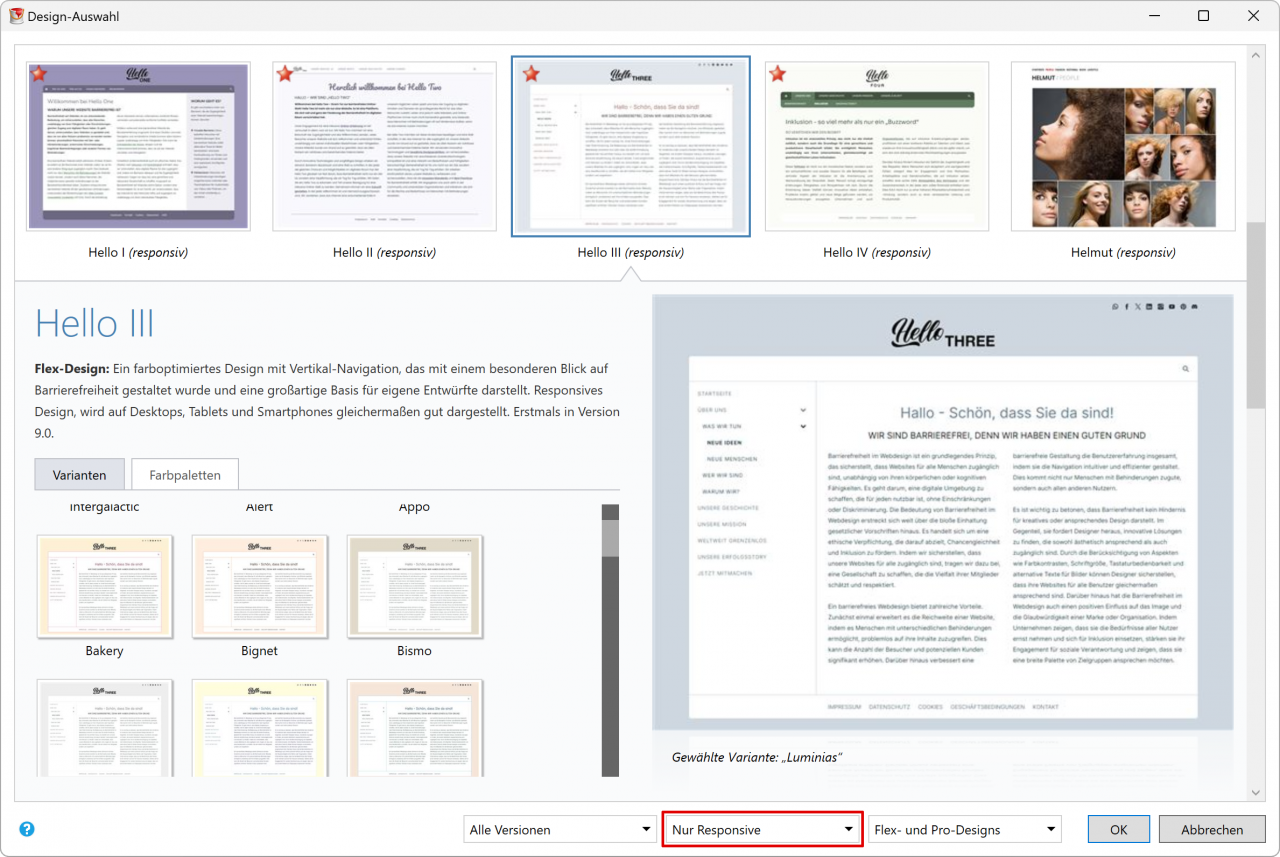Click the red star on Hello II thumbnail
The height and width of the screenshot is (857, 1280).
coord(284,73)
